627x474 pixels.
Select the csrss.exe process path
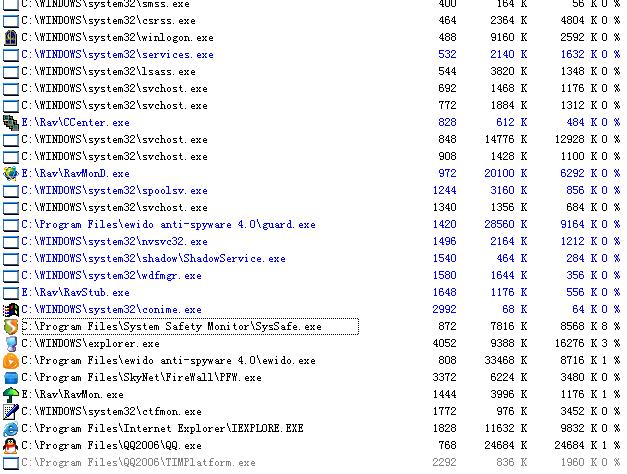(108, 20)
